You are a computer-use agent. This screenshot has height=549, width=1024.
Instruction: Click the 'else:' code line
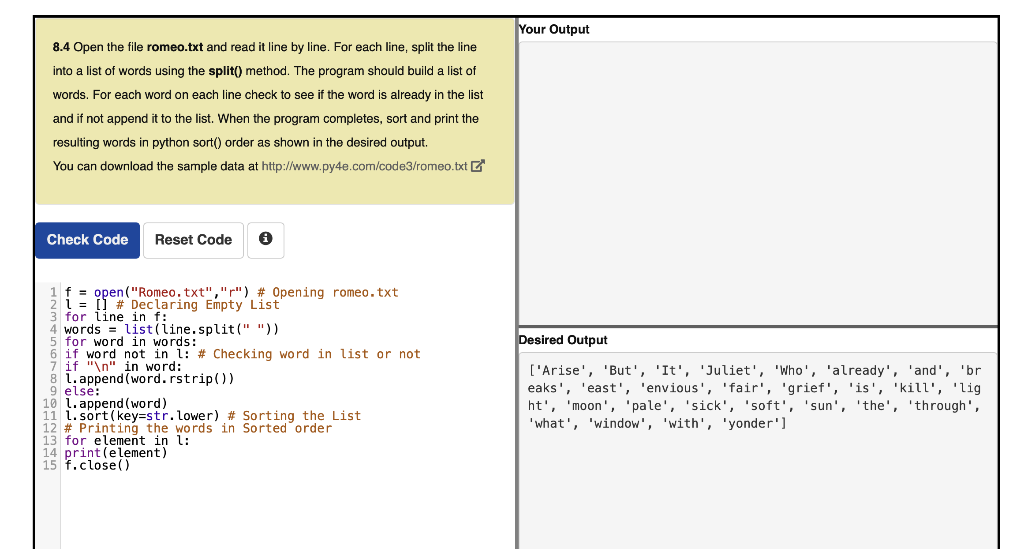pos(82,392)
